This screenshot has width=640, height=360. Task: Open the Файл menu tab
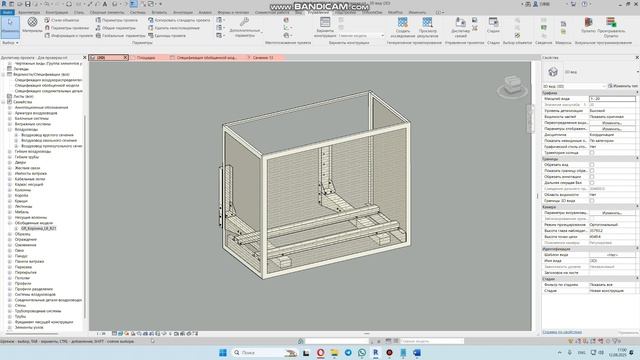pyautogui.click(x=7, y=12)
